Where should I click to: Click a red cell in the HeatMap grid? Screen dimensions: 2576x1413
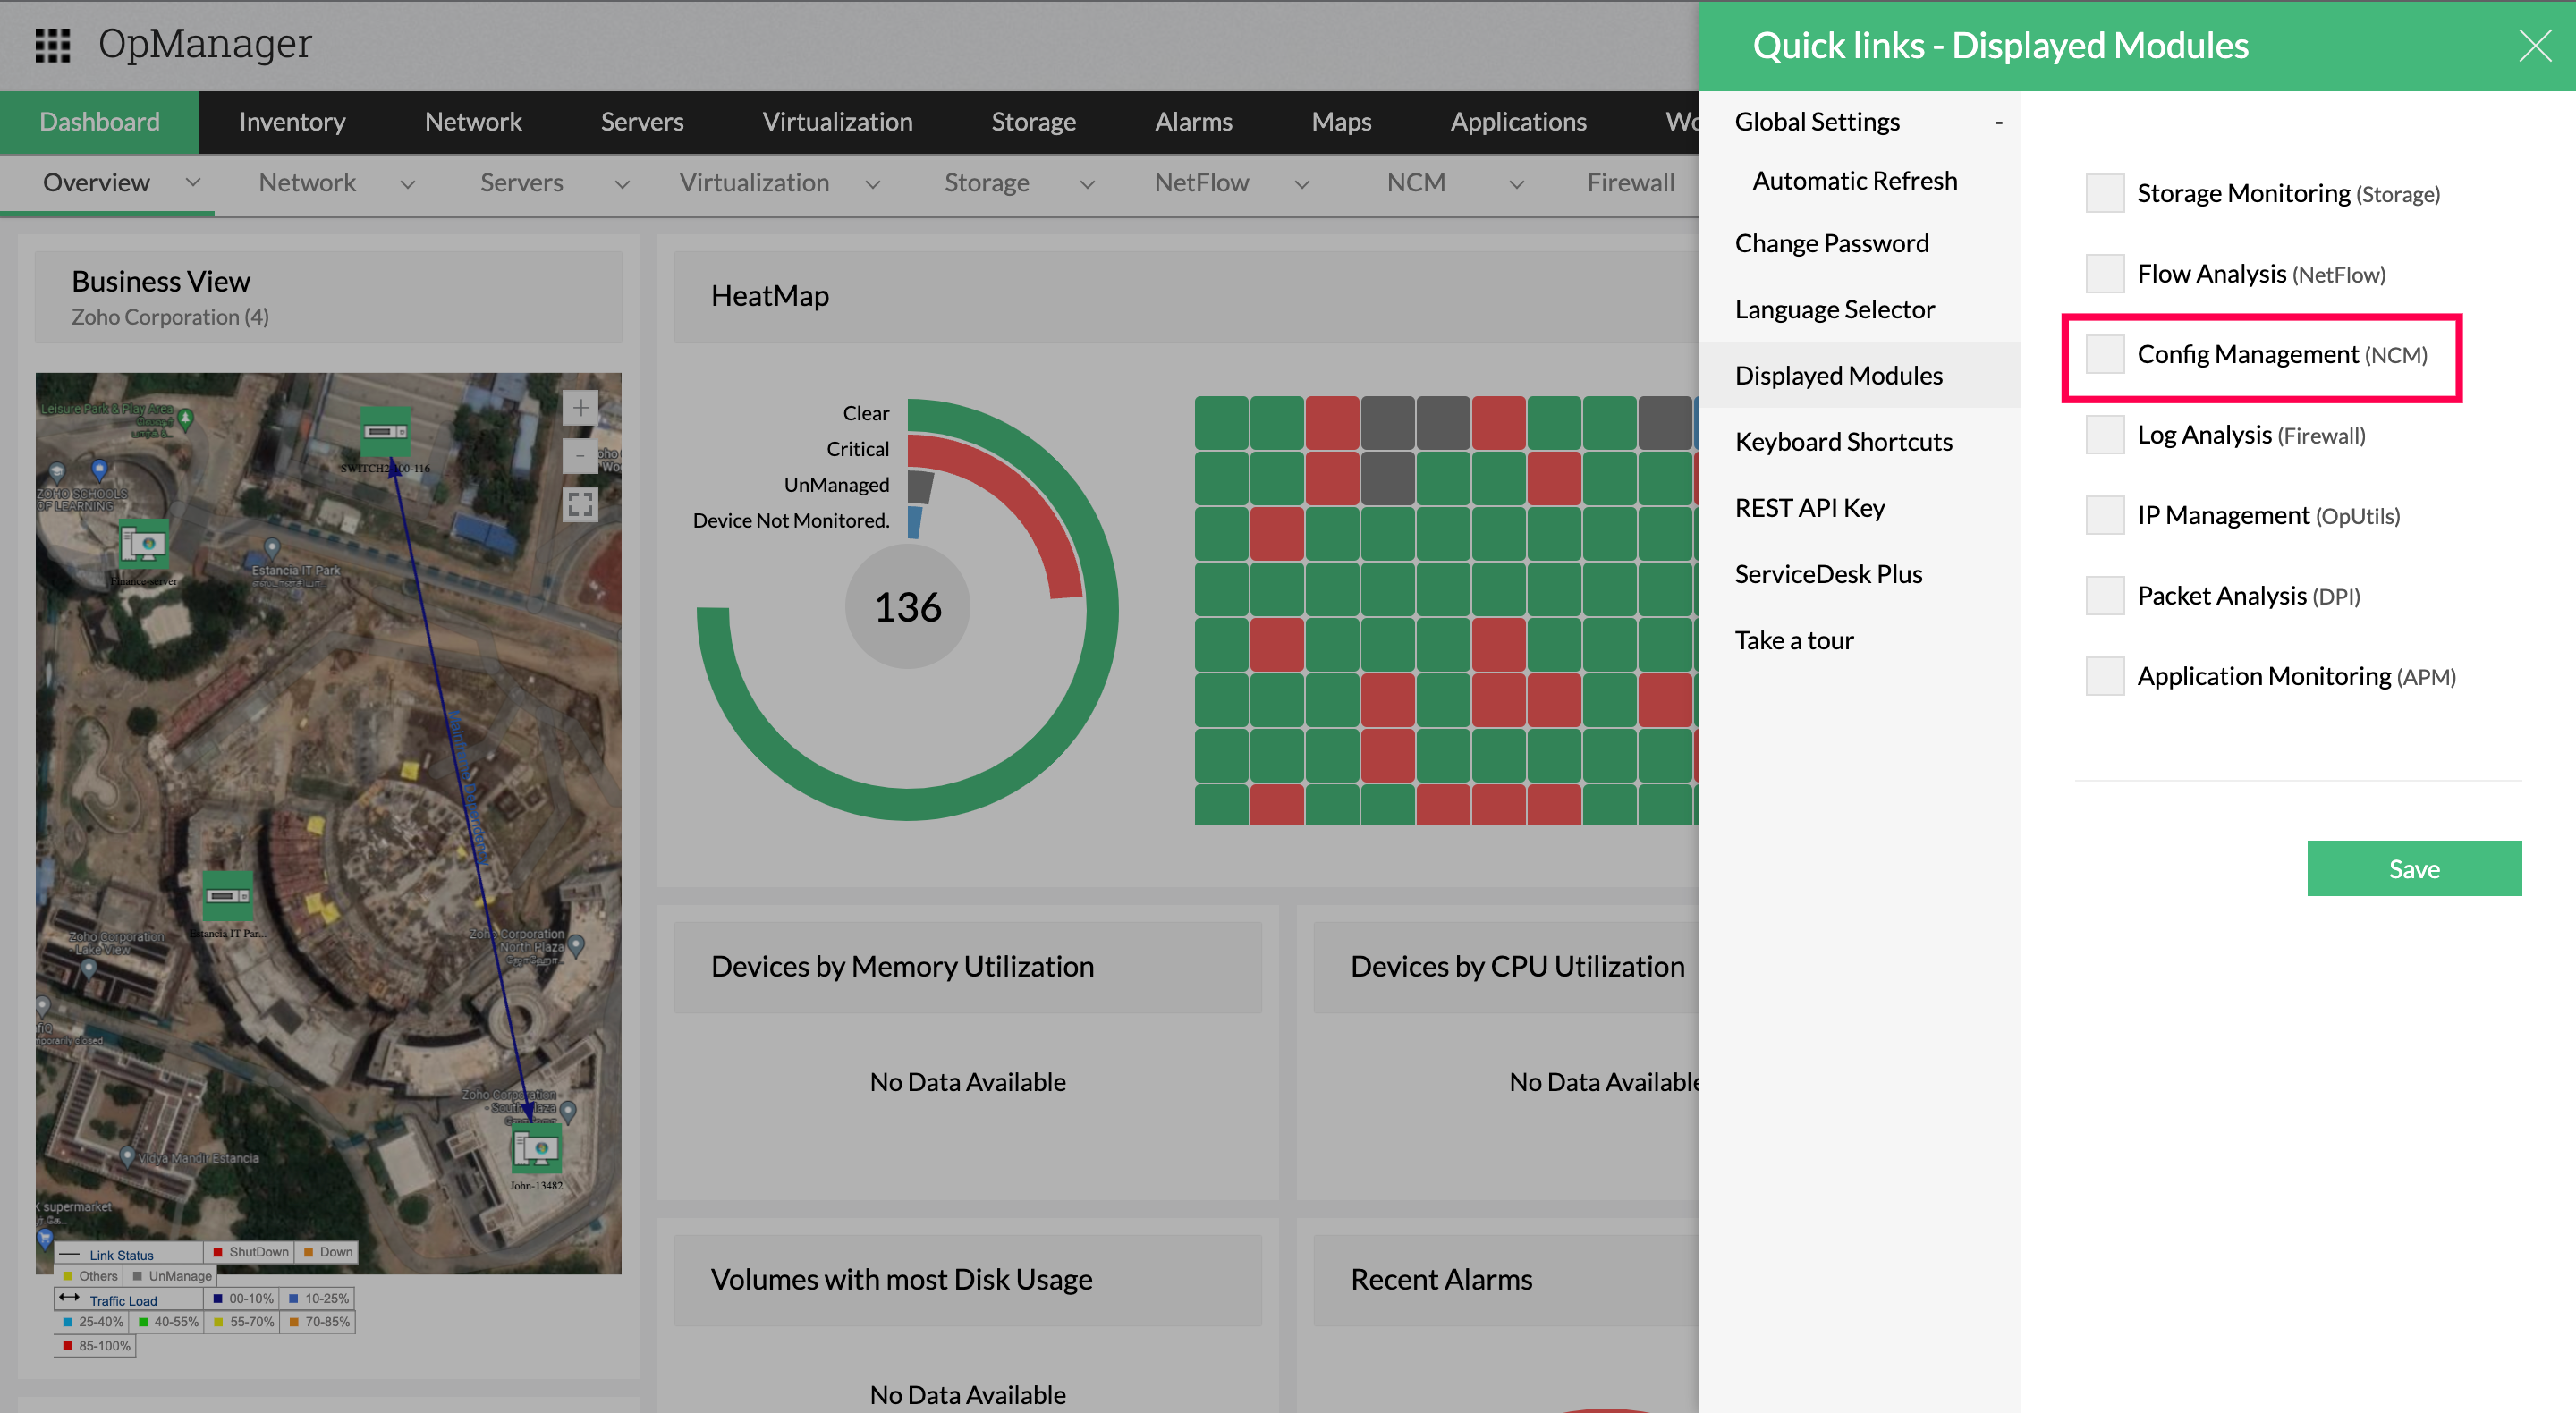pyautogui.click(x=1331, y=421)
